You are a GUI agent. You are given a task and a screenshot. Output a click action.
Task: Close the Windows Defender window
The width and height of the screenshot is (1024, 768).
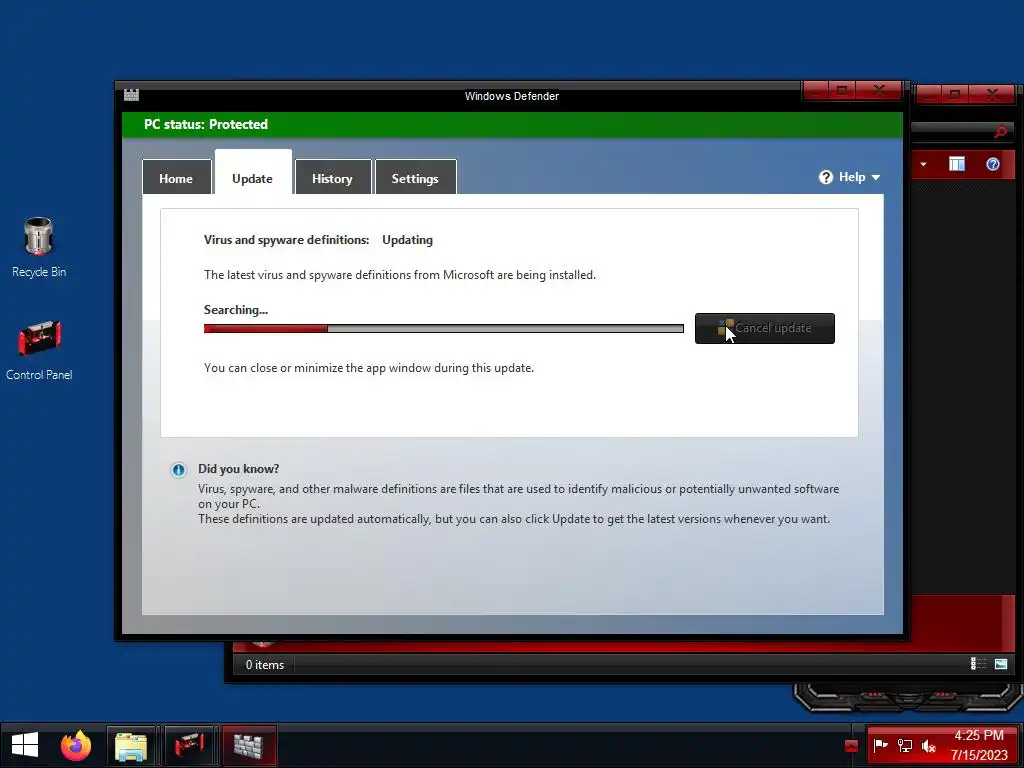tap(879, 91)
